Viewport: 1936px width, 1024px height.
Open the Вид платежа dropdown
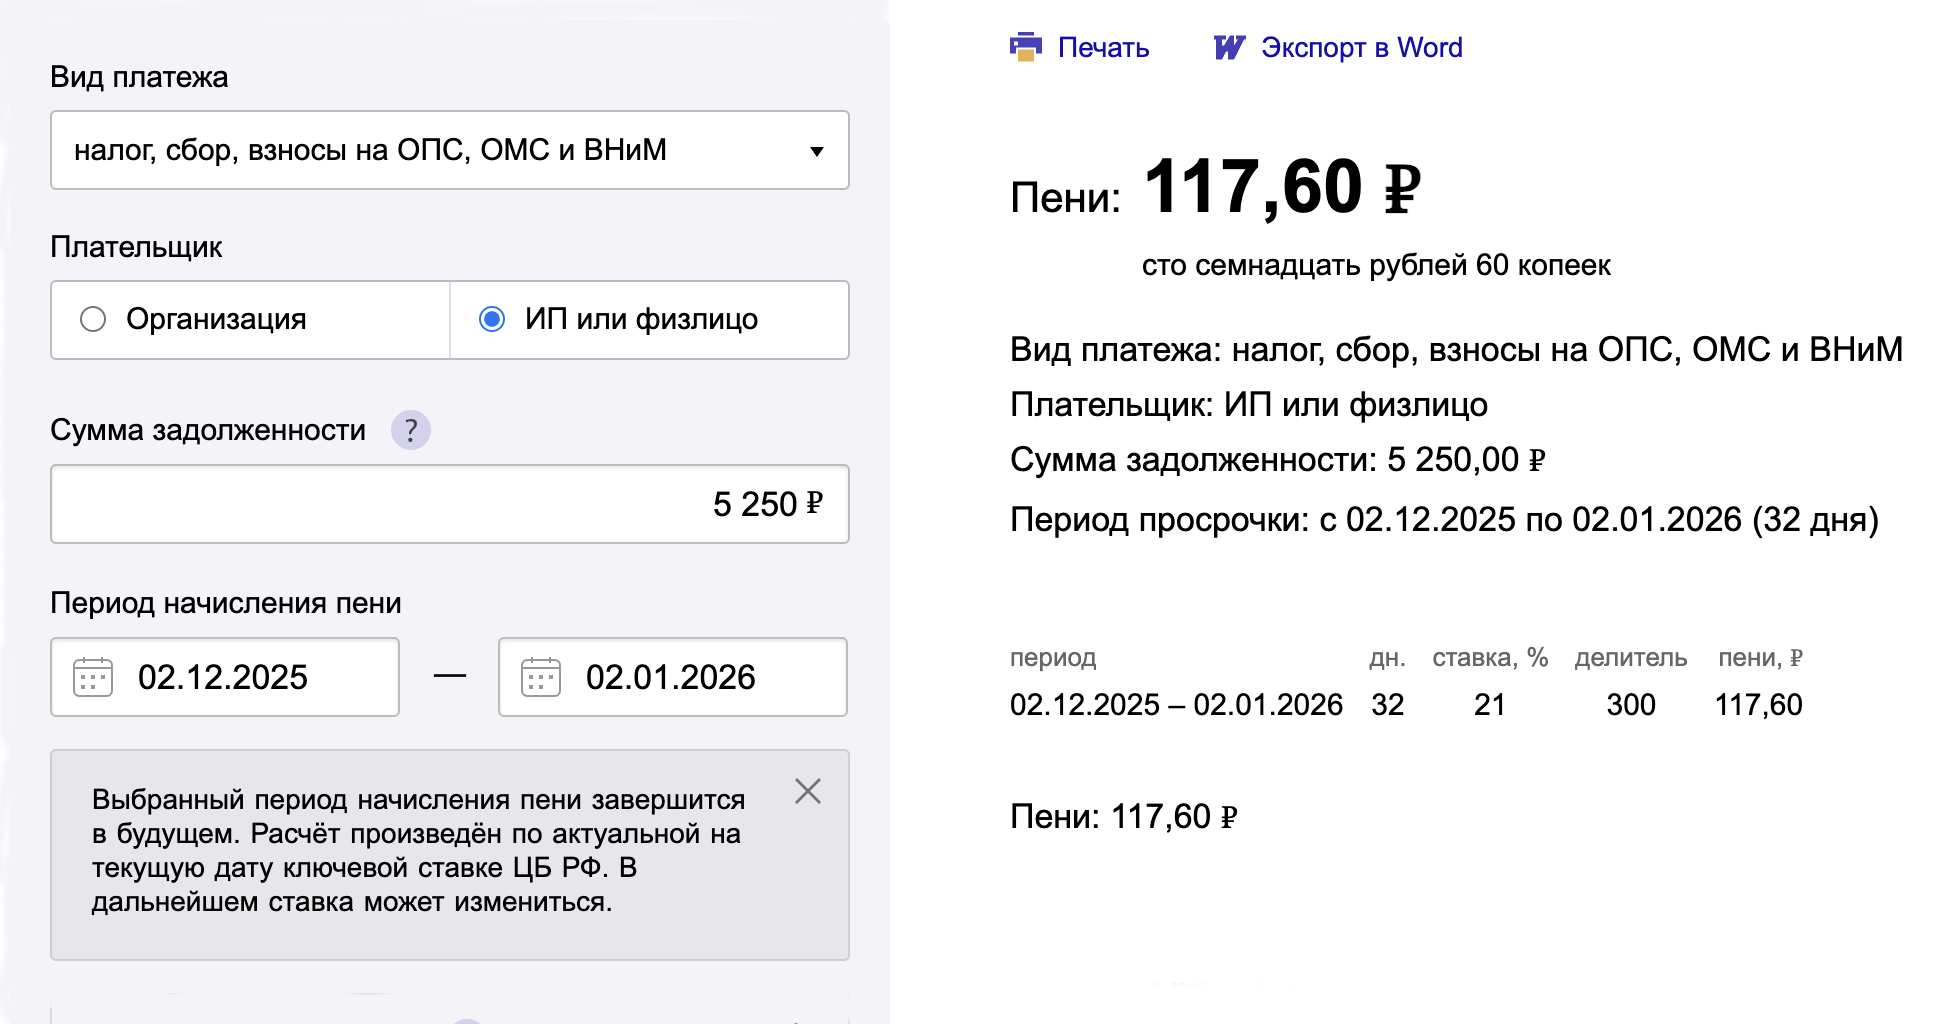450,150
